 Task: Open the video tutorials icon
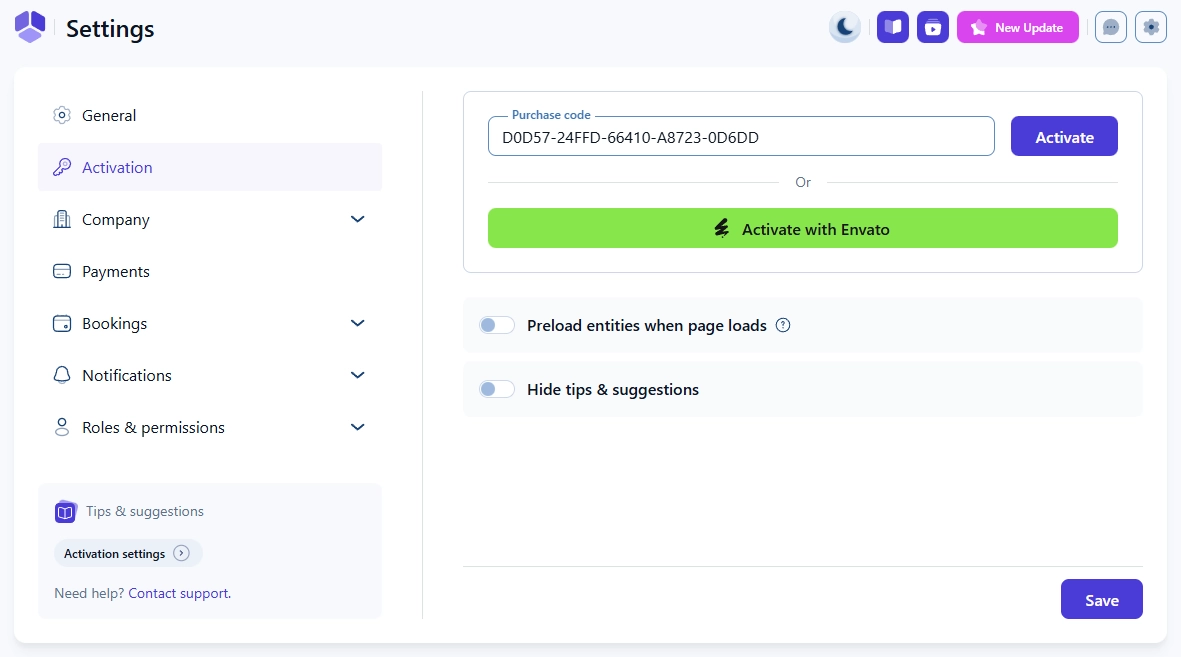[x=933, y=27]
